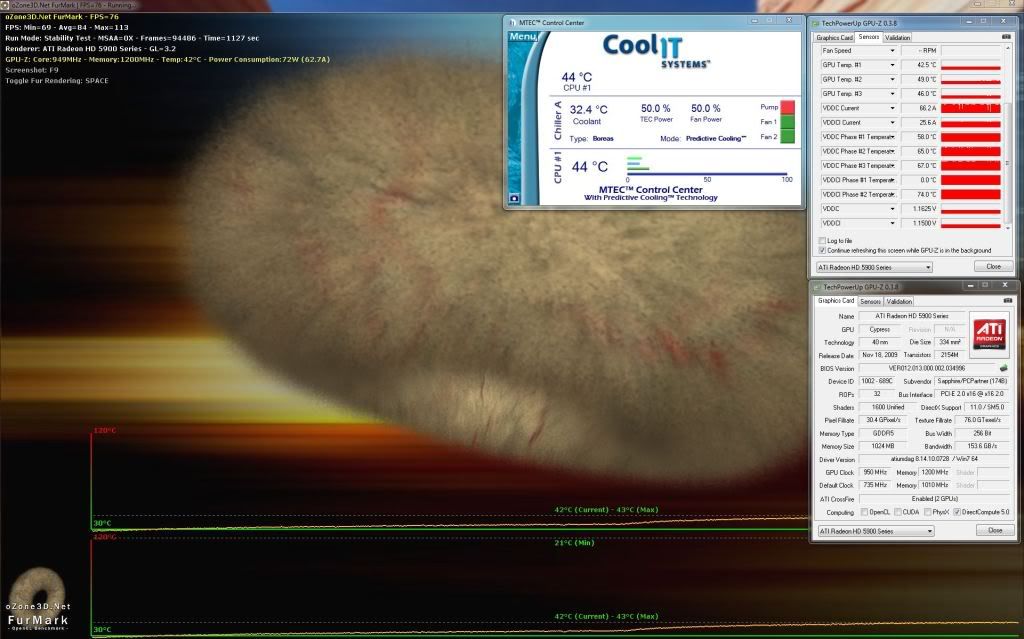Click the green Fan 1 status indicator
This screenshot has width=1024, height=639.
click(788, 122)
